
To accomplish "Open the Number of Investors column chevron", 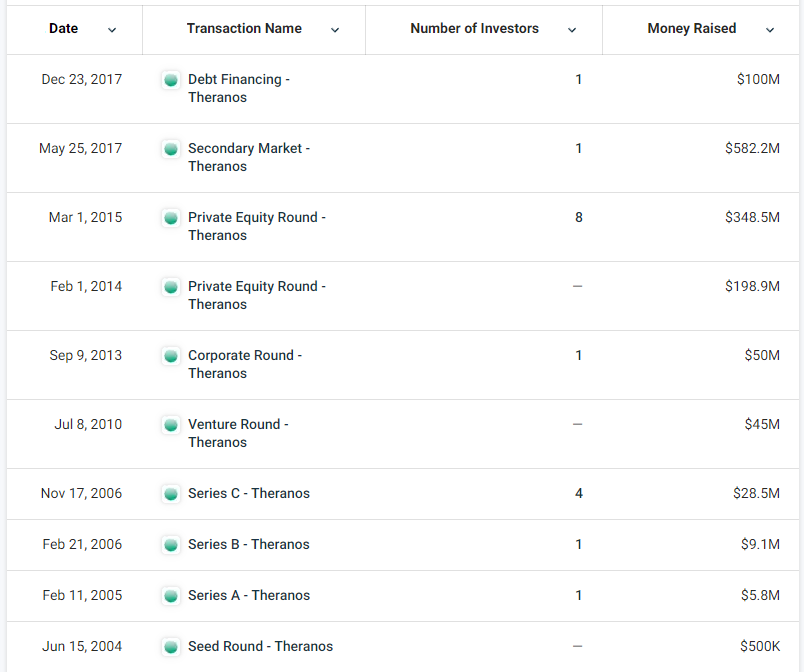I will [x=572, y=30].
